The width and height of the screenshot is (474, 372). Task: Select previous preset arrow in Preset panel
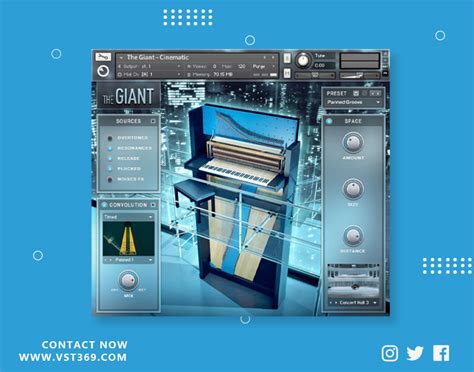click(x=373, y=93)
